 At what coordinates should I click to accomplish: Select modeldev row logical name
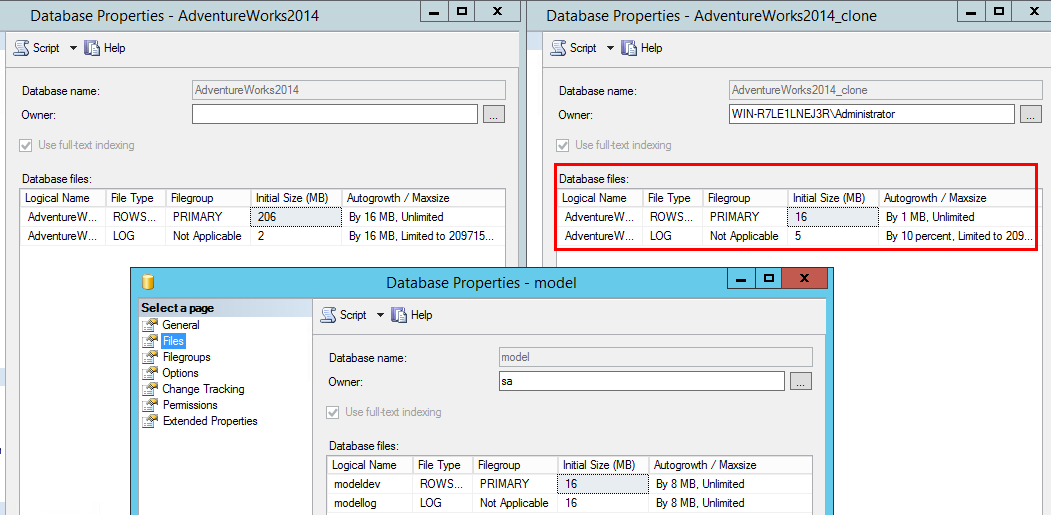pos(371,483)
